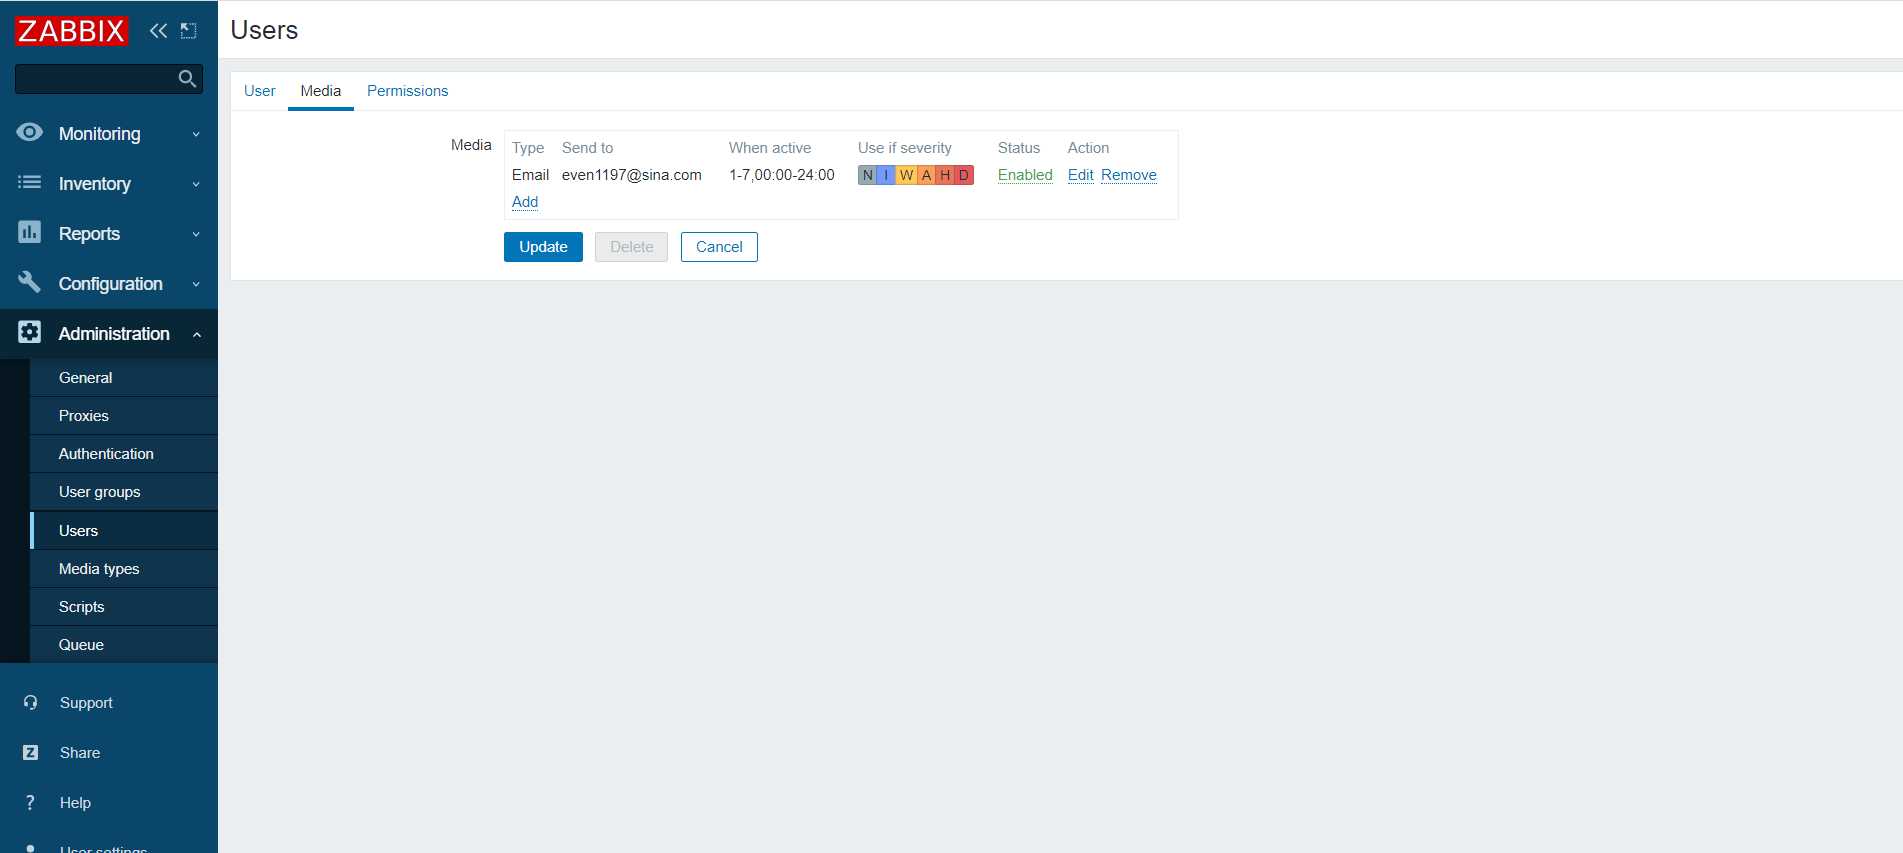Toggle sidebar kiosk/hide mode icon

coord(188,31)
